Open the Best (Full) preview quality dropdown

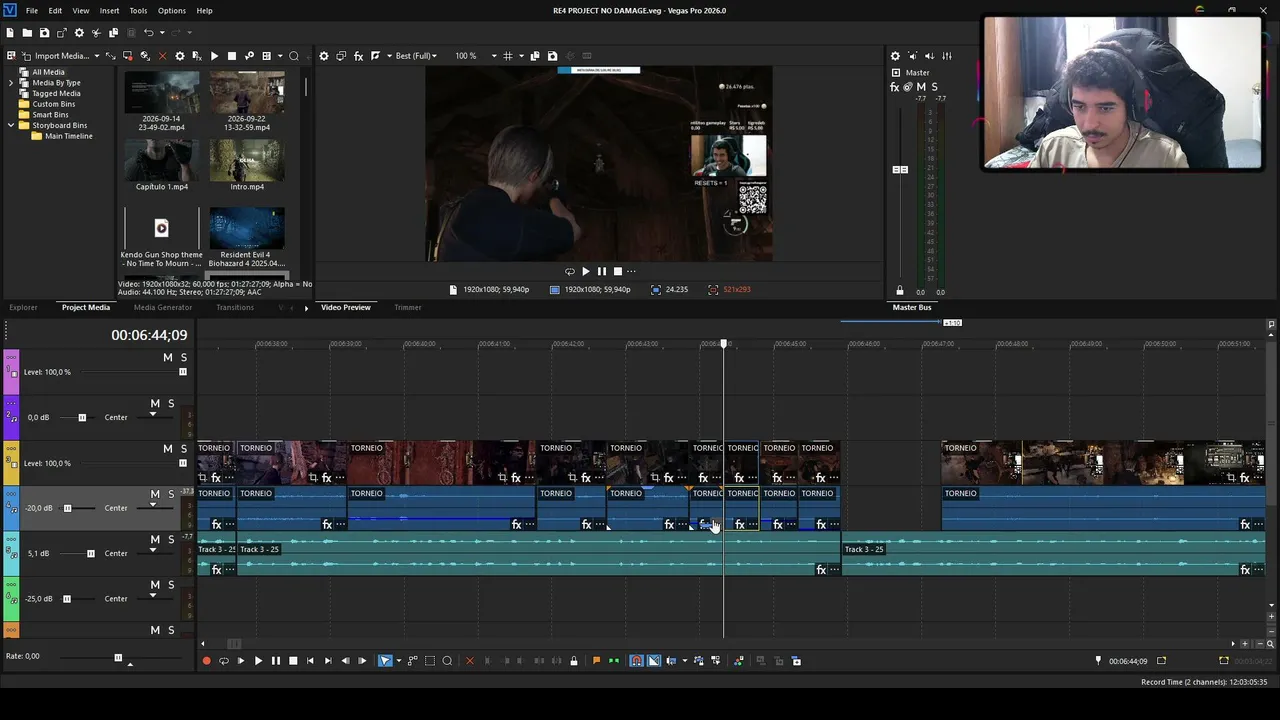[416, 56]
